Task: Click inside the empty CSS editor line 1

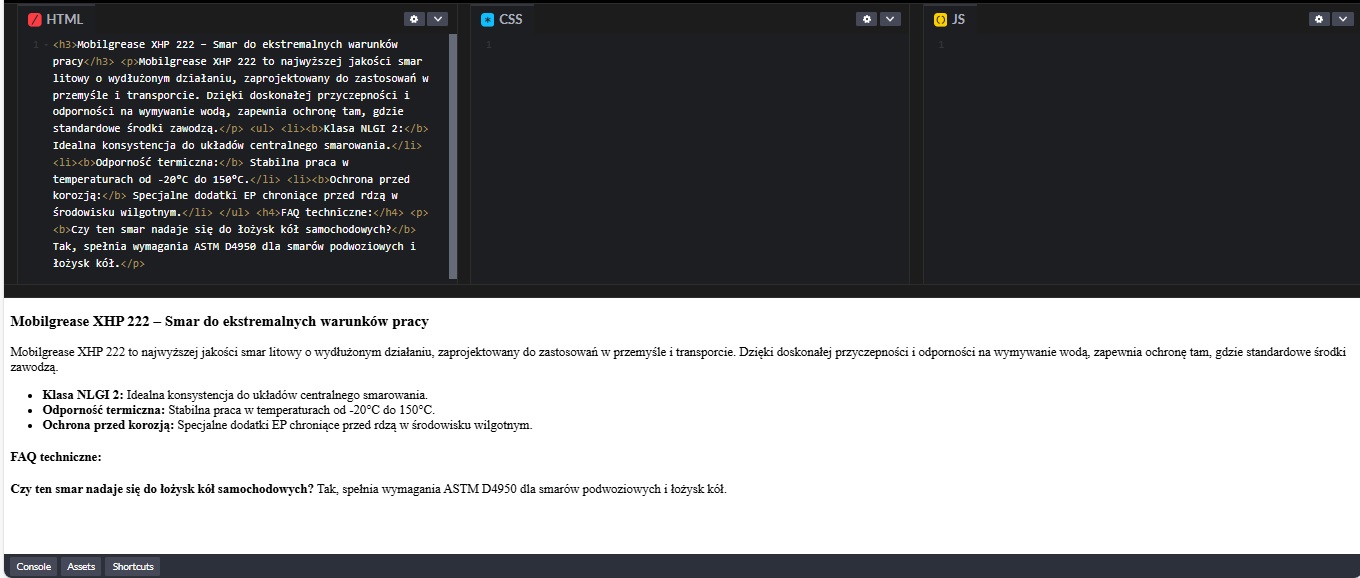Action: click(x=700, y=45)
